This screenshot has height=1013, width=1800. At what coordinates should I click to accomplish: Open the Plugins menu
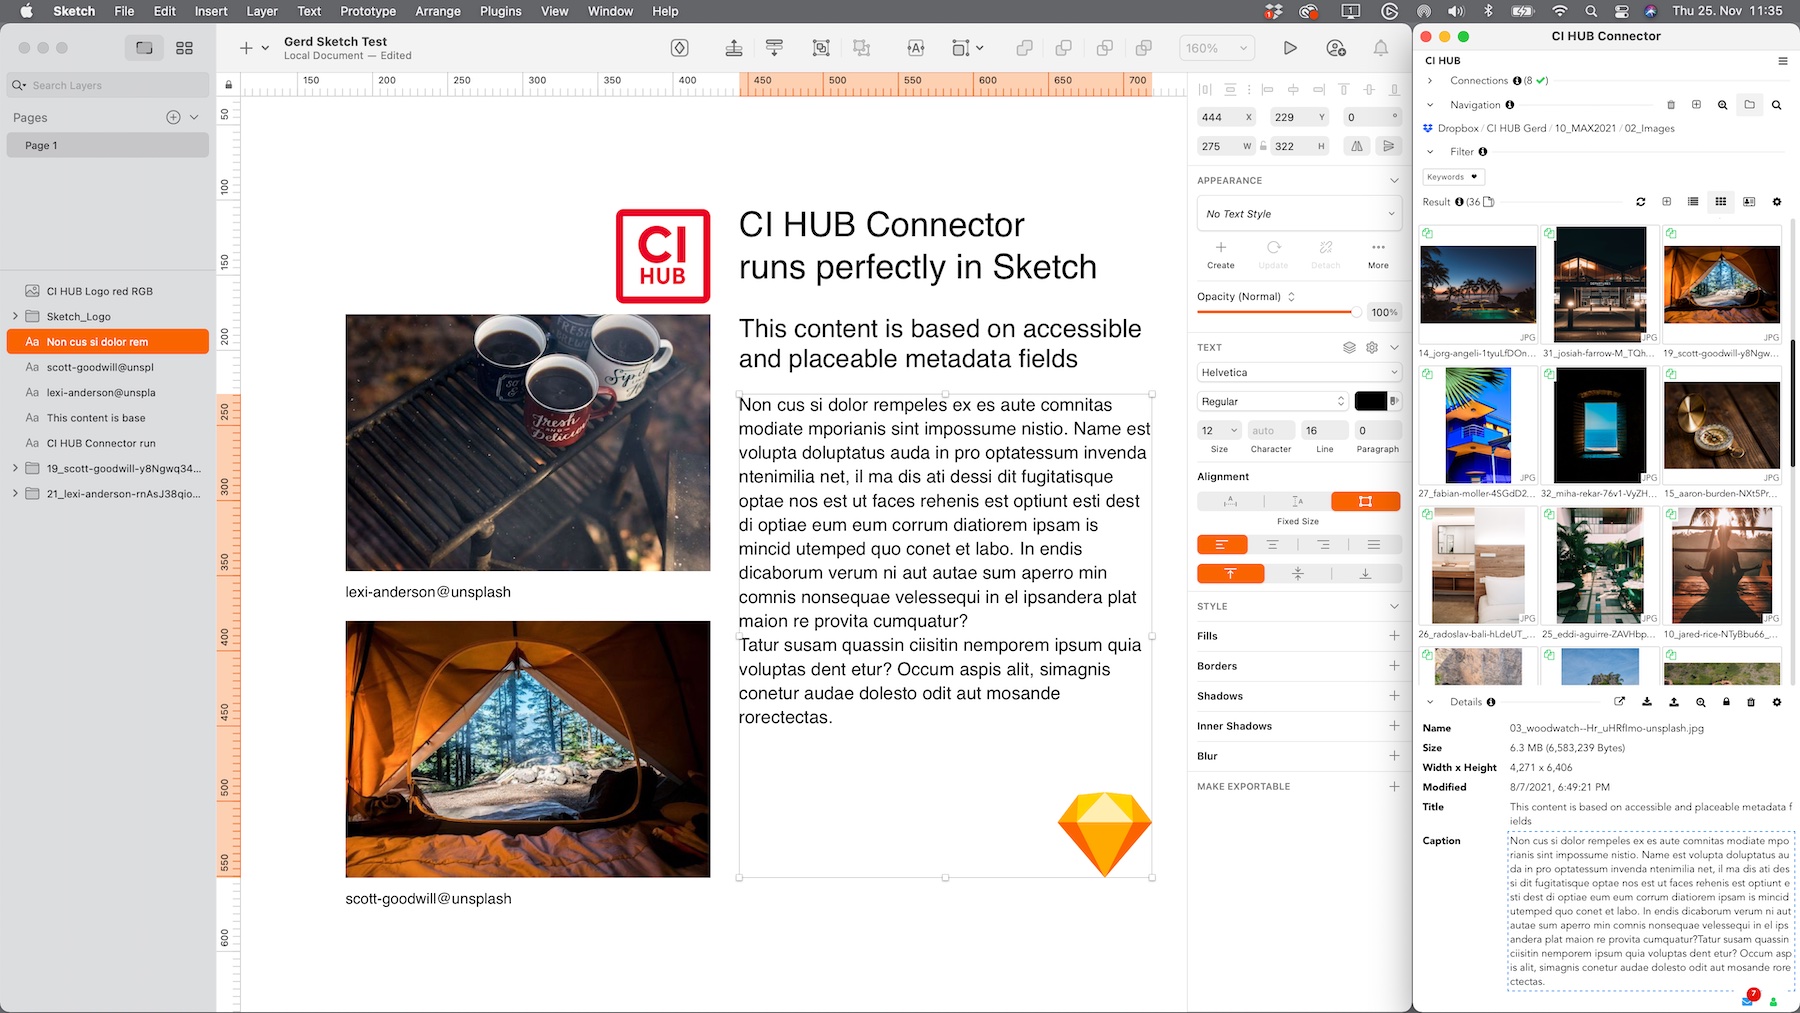click(x=501, y=11)
